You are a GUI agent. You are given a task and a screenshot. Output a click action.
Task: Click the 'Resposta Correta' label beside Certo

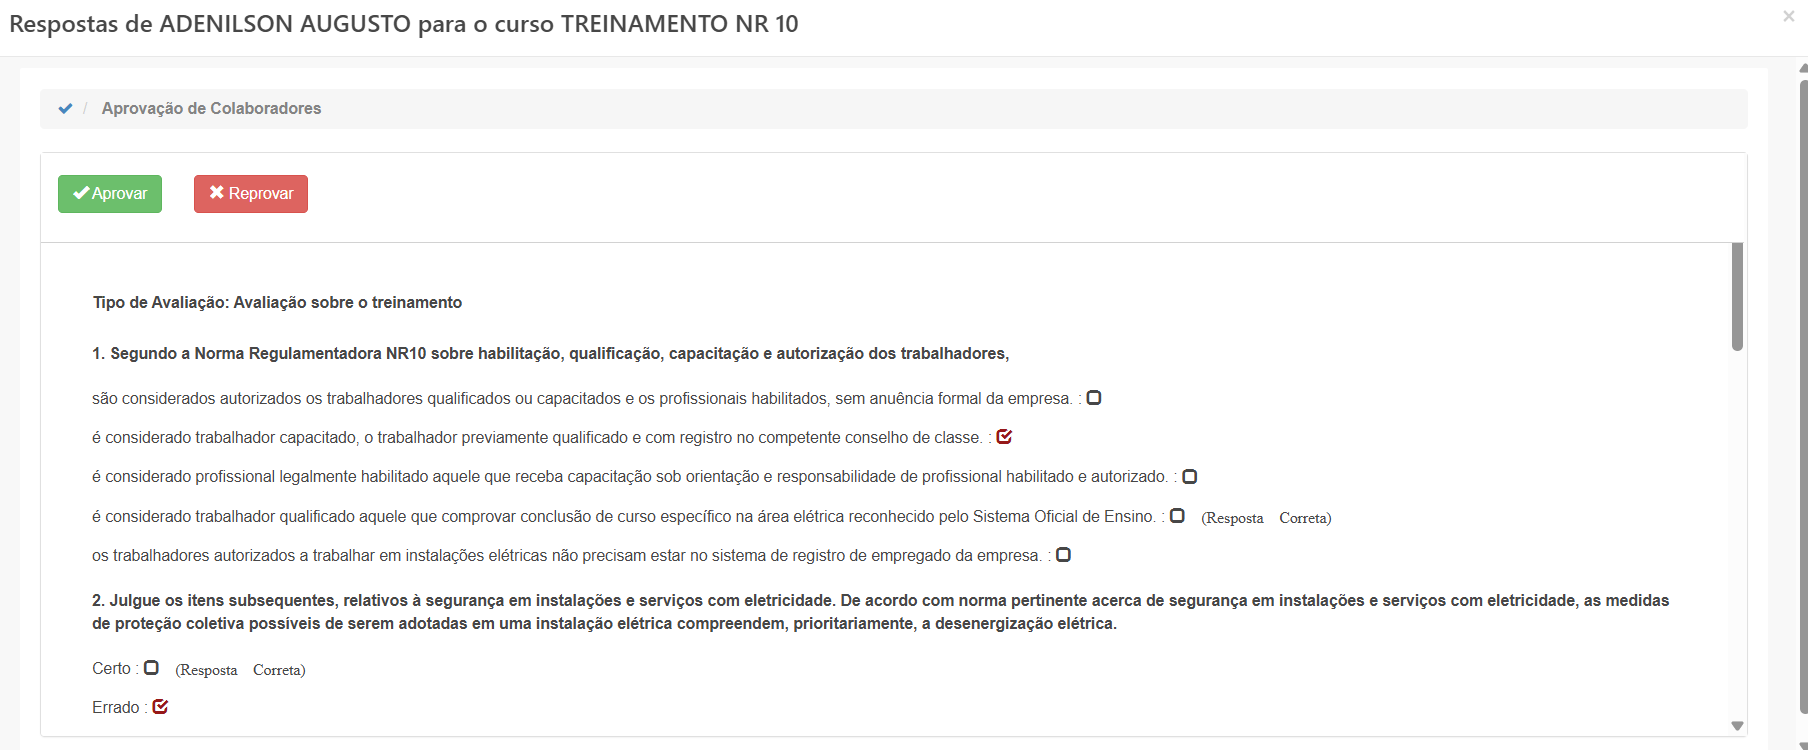240,670
